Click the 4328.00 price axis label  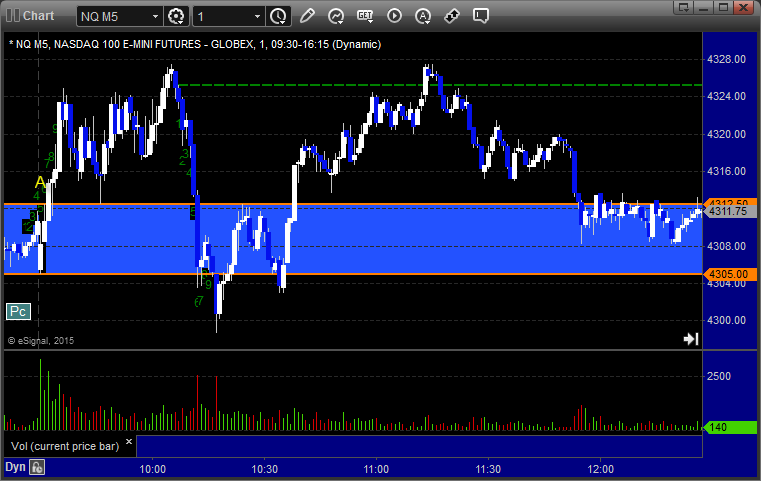coord(727,59)
